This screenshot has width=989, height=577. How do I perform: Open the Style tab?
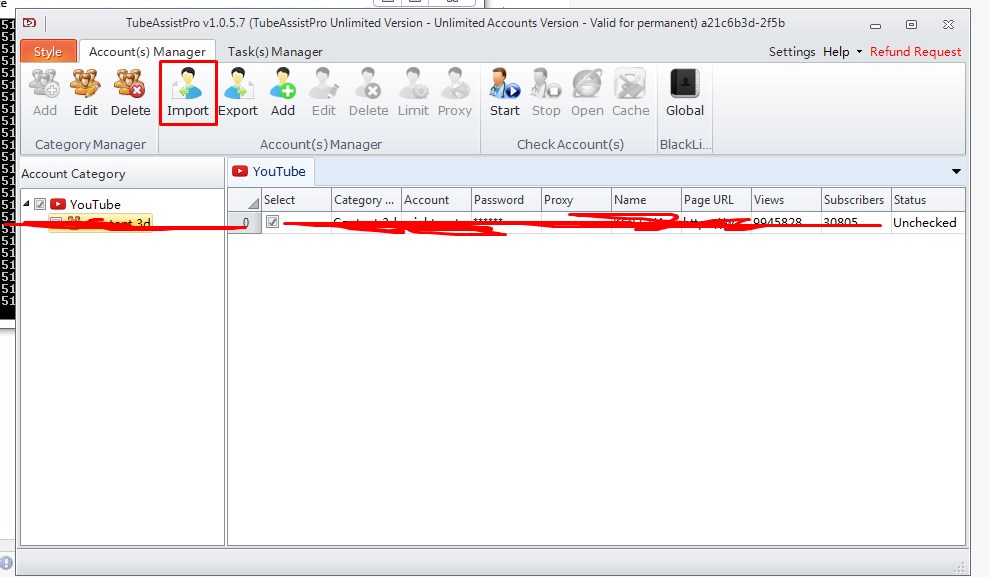pyautogui.click(x=48, y=51)
